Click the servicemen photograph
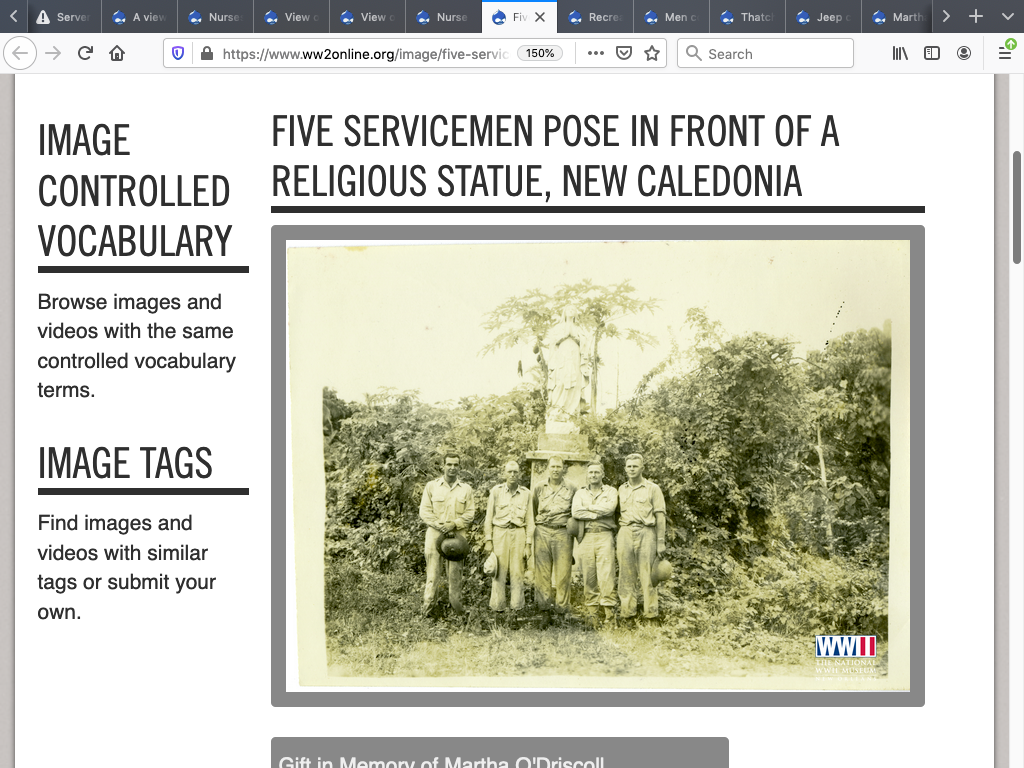This screenshot has width=1024, height=768. click(598, 465)
